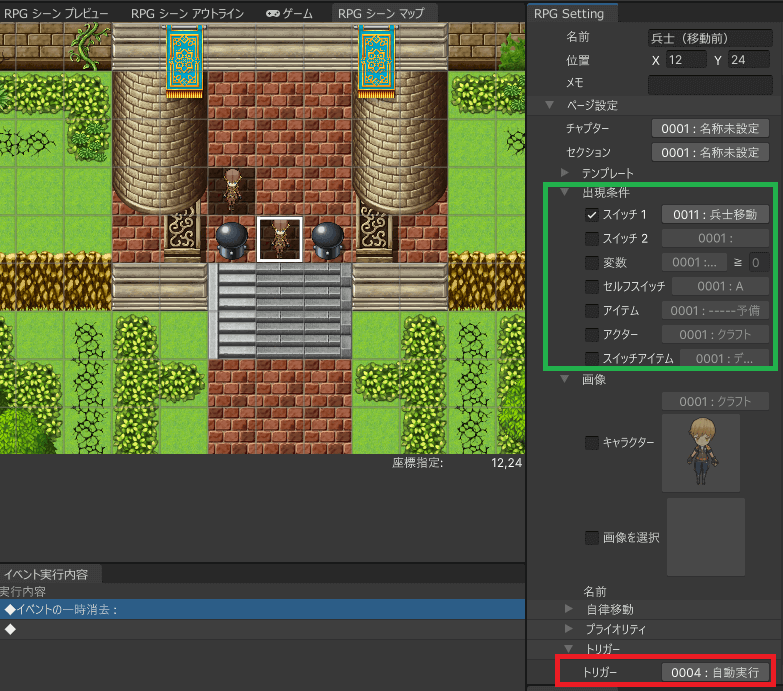Image resolution: width=783 pixels, height=691 pixels.
Task: Expand the 自律移動 section
Action: pyautogui.click(x=568, y=609)
